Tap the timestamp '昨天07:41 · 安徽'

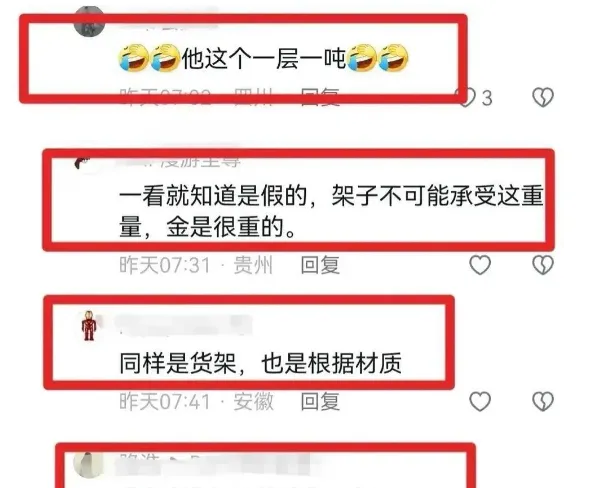(x=196, y=402)
